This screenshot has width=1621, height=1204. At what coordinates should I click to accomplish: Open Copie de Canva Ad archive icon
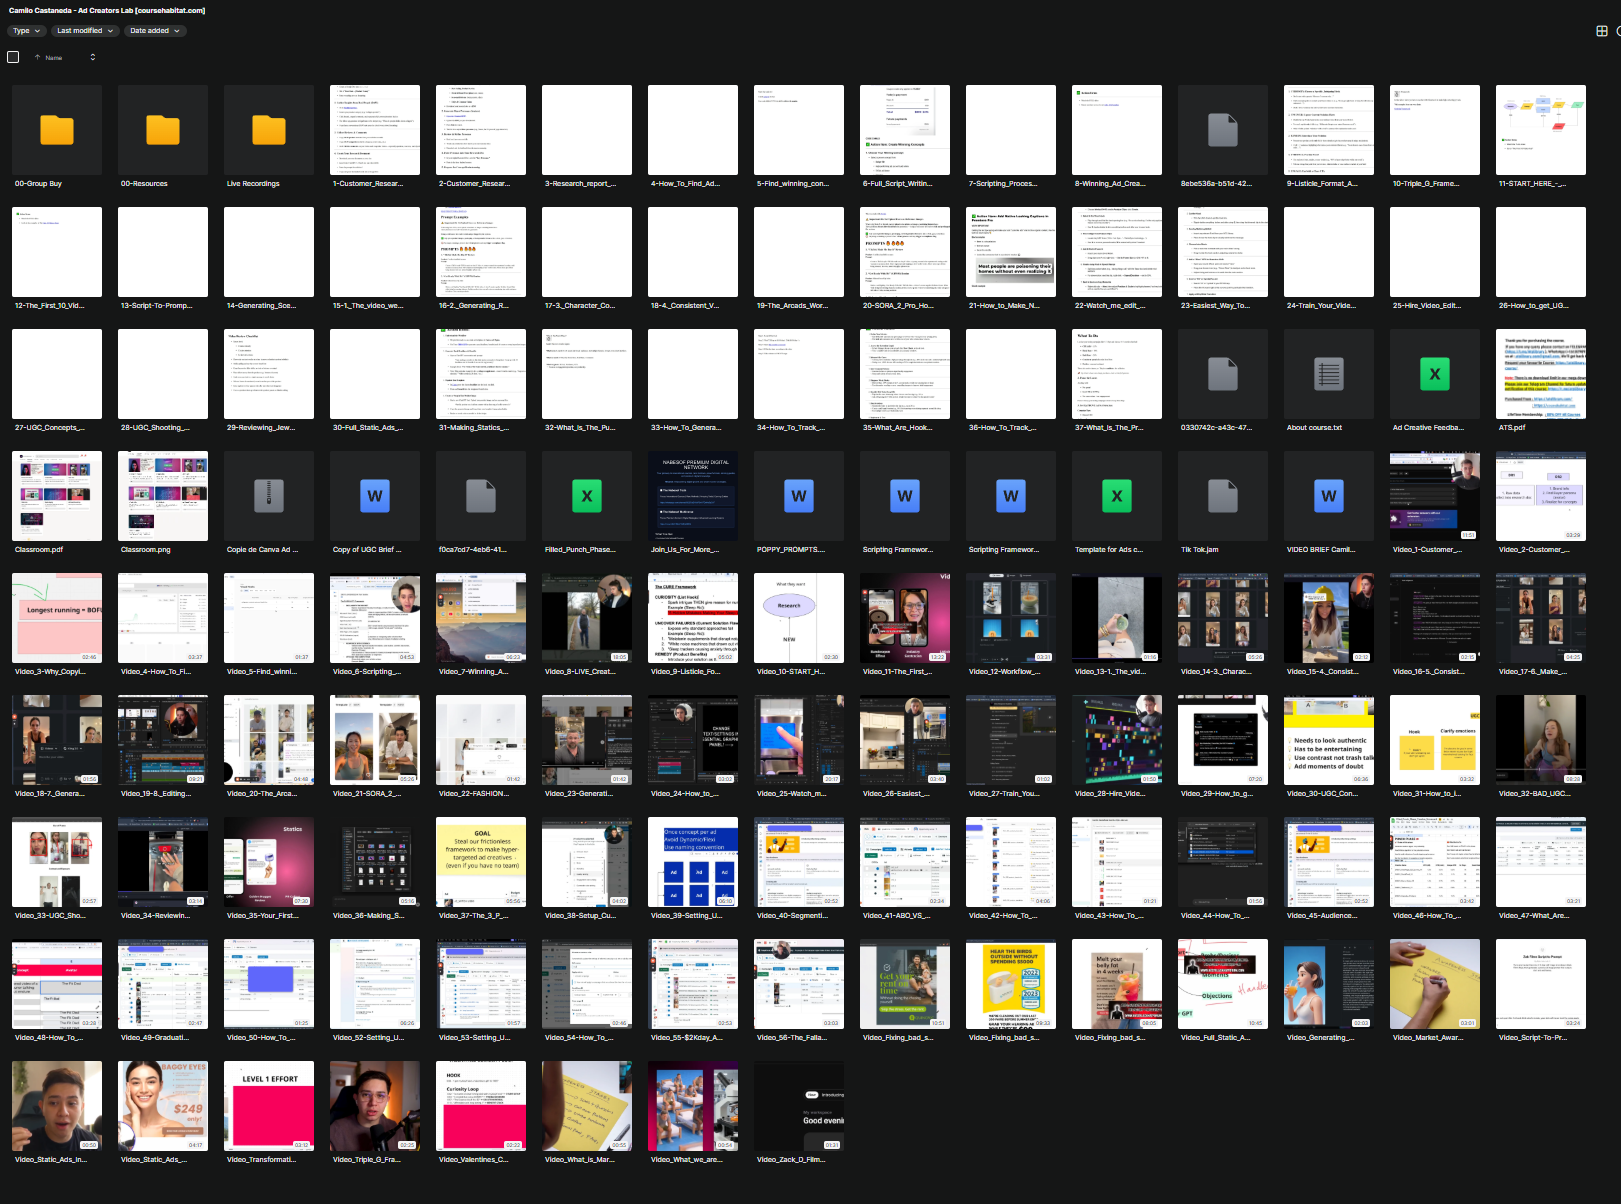point(269,496)
